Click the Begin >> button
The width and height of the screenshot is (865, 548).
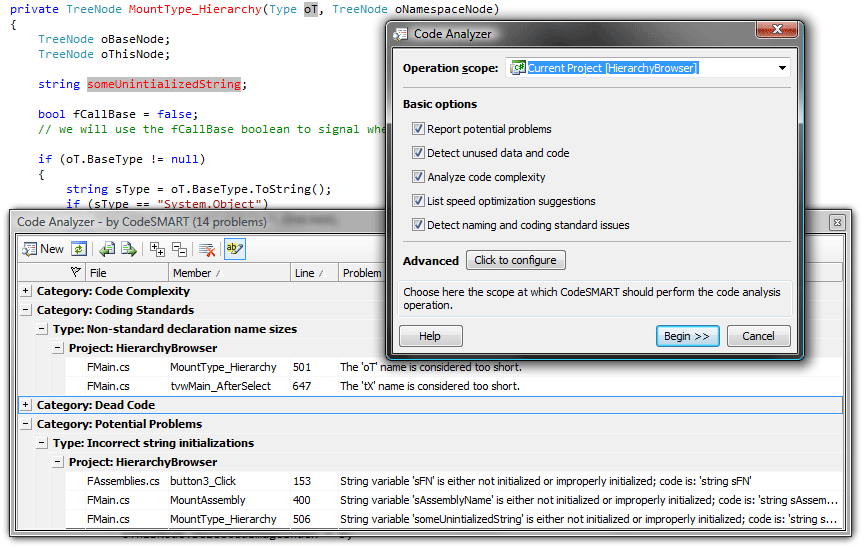click(687, 336)
